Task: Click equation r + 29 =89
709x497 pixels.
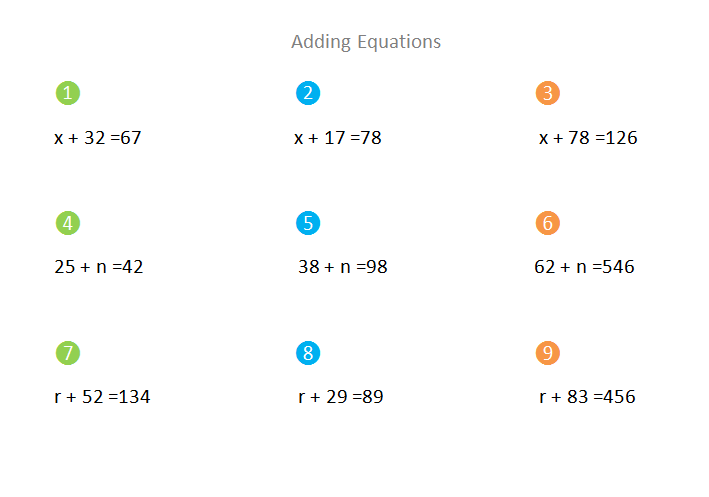Action: [x=341, y=397]
